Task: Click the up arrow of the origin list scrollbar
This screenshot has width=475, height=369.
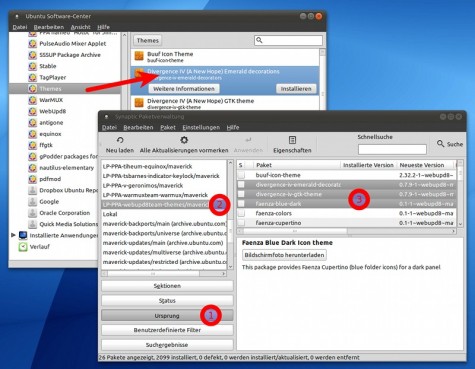Action: click(230, 163)
